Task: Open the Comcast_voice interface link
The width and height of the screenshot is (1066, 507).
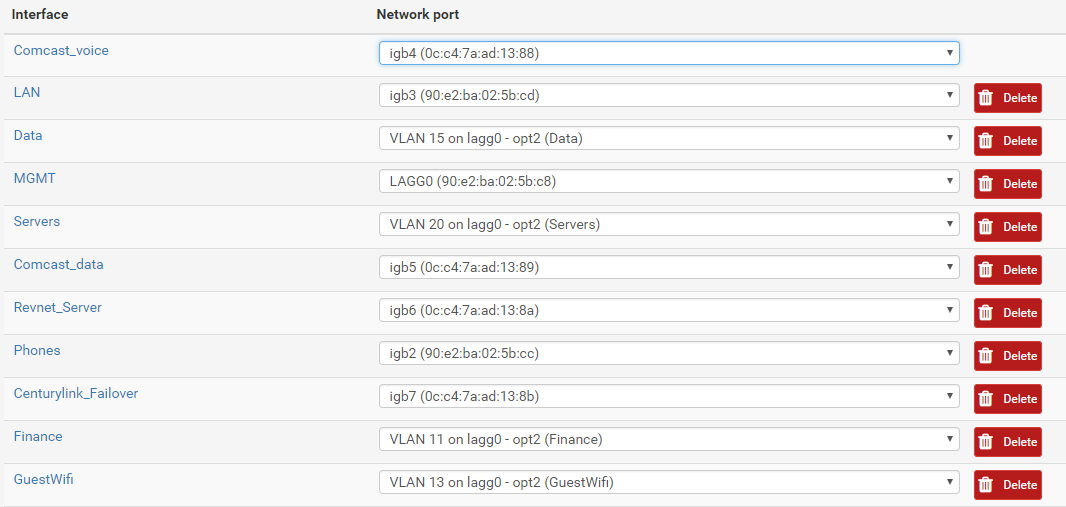Action: [61, 50]
